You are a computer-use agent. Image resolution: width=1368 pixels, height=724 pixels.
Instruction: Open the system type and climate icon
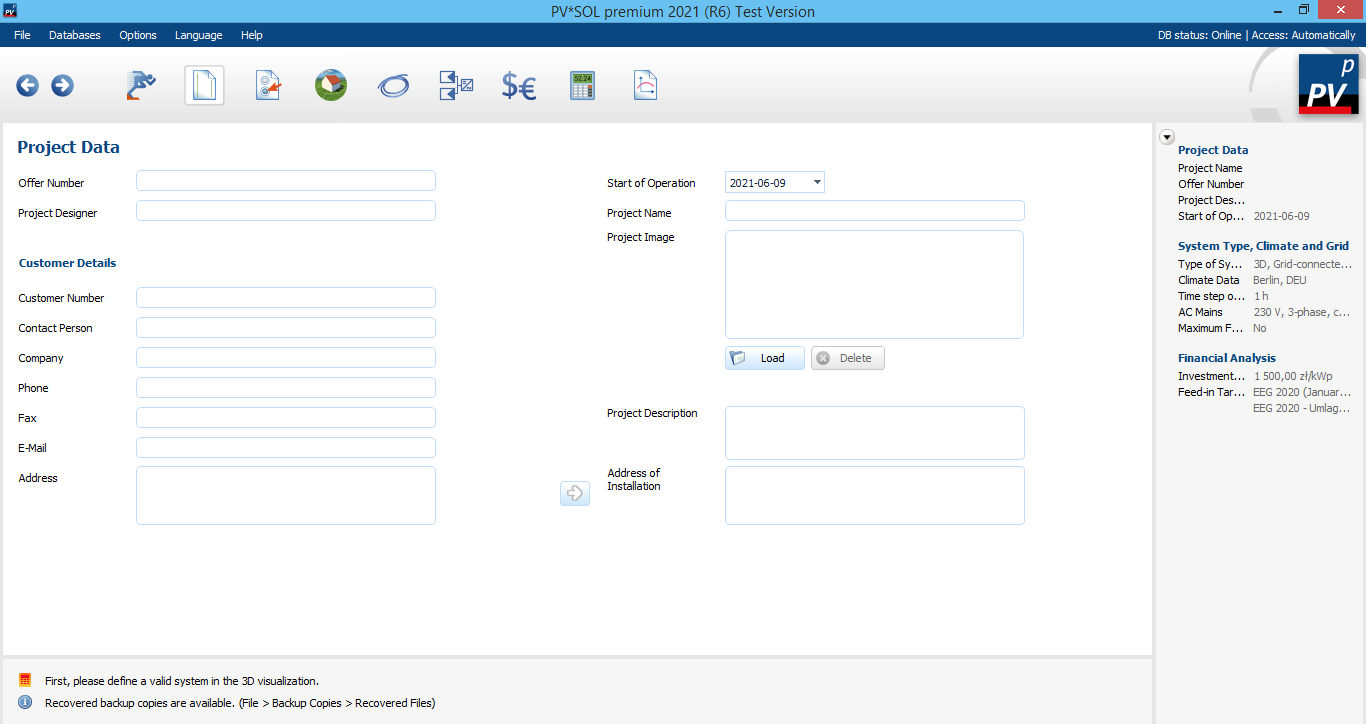point(268,86)
